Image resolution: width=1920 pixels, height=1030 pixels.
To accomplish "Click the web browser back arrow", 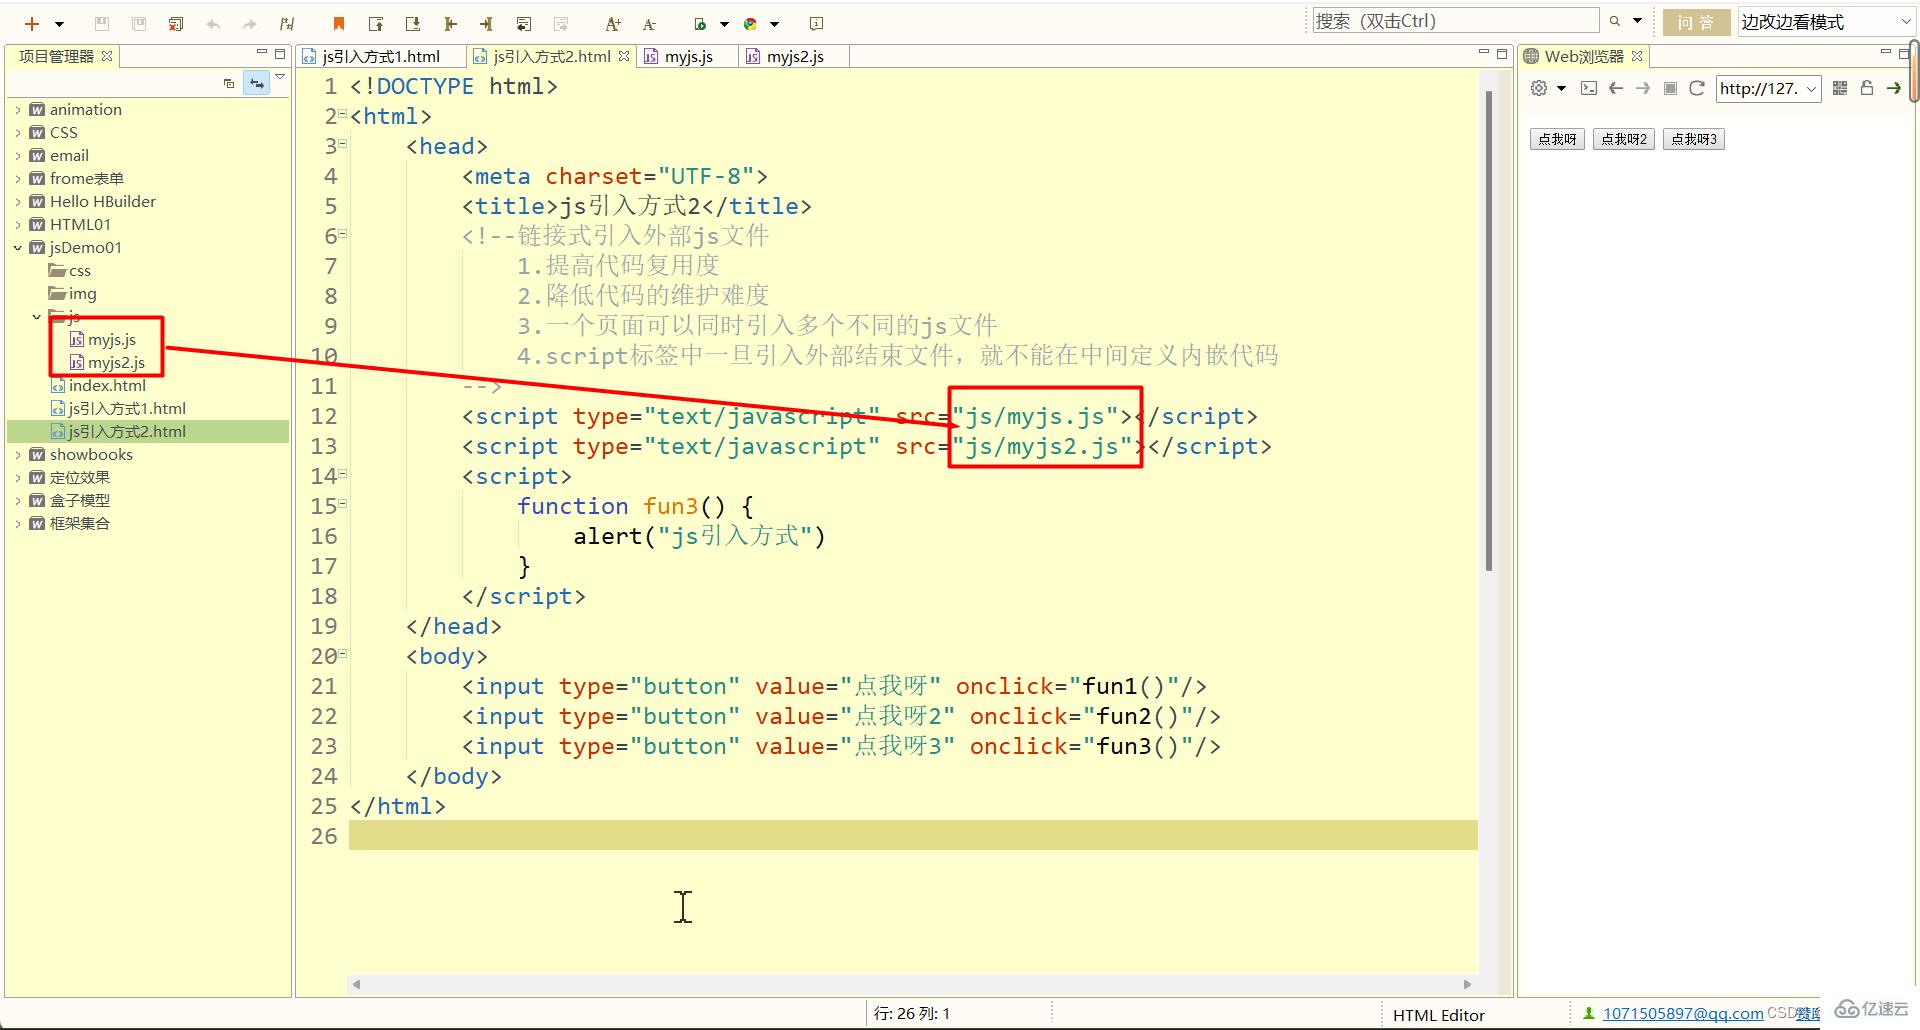I will coord(1615,88).
